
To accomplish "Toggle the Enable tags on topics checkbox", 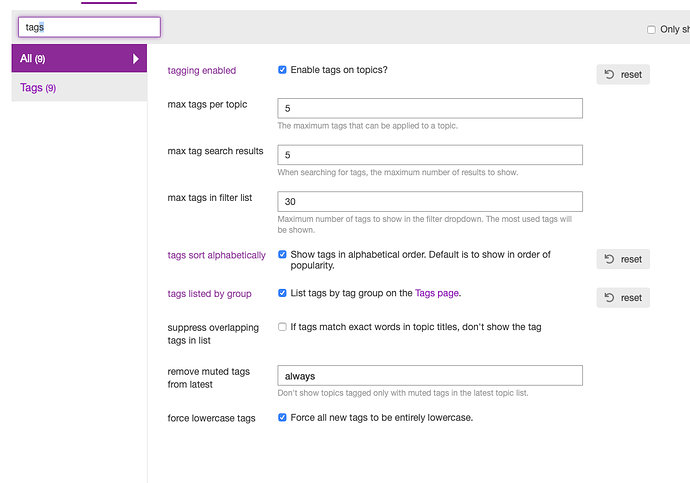I will pyautogui.click(x=282, y=70).
